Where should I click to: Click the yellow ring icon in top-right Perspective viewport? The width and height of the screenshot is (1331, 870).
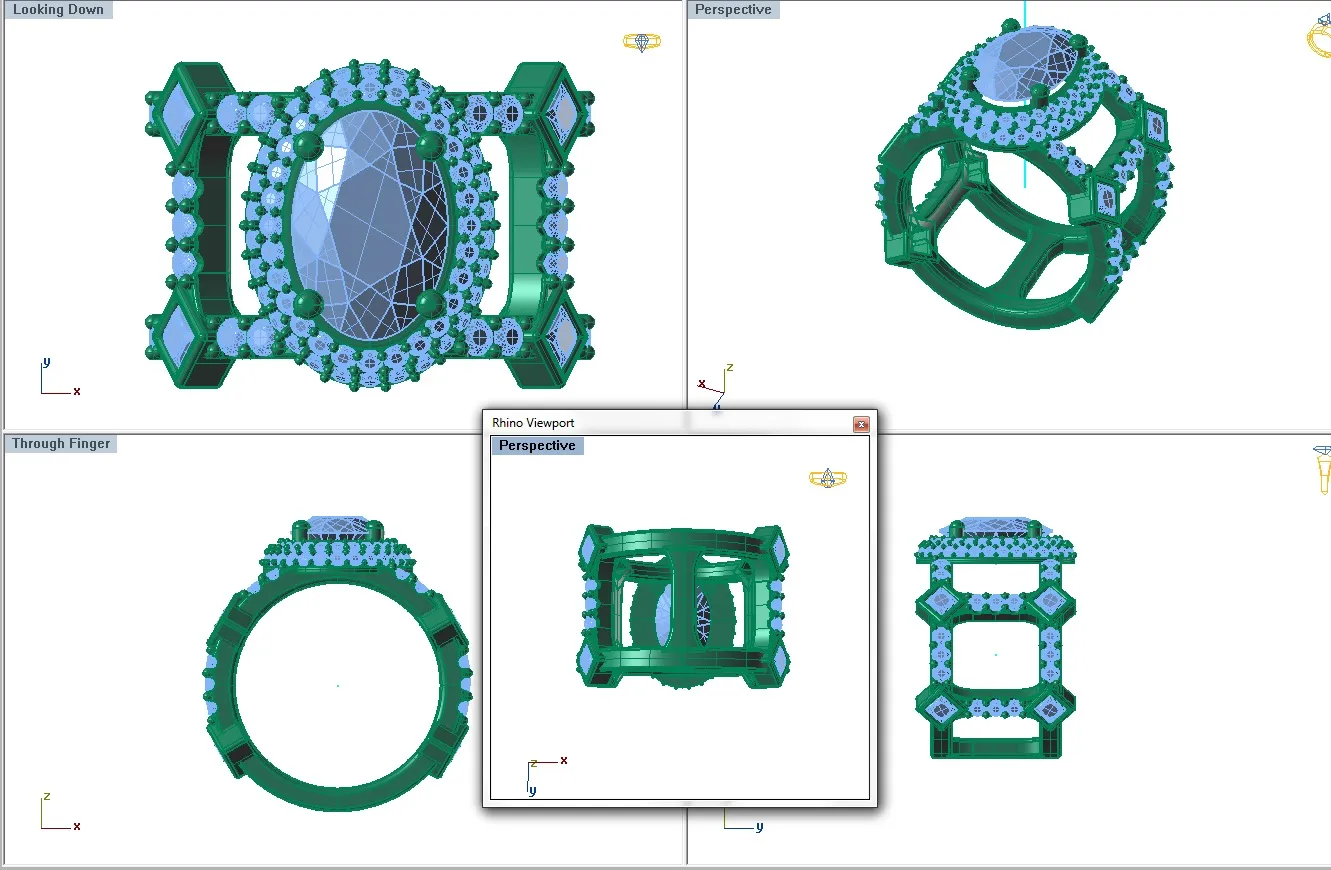pos(1318,39)
